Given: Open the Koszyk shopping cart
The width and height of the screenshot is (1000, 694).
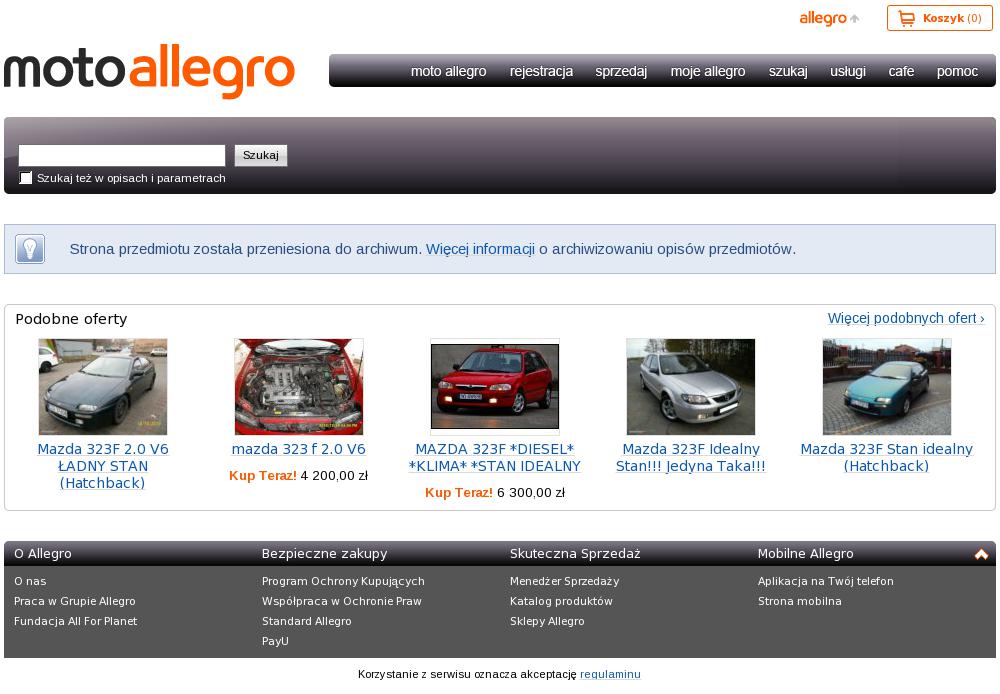Looking at the screenshot, I should pos(939,18).
